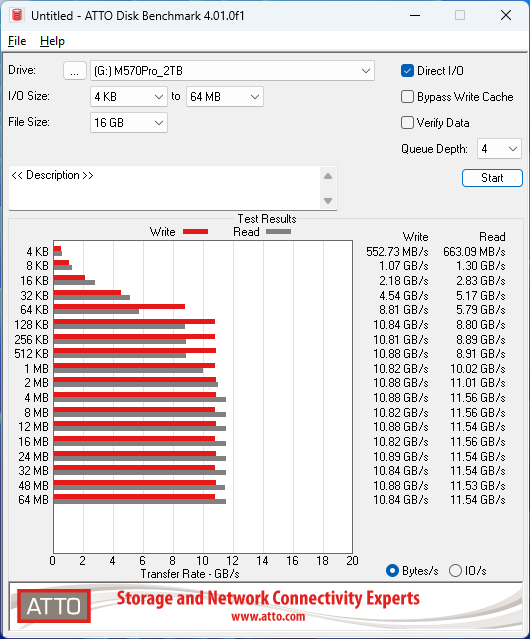The width and height of the screenshot is (530, 639).
Task: Expand the I/O Size maximum 64 MB dropdown
Action: point(225,97)
